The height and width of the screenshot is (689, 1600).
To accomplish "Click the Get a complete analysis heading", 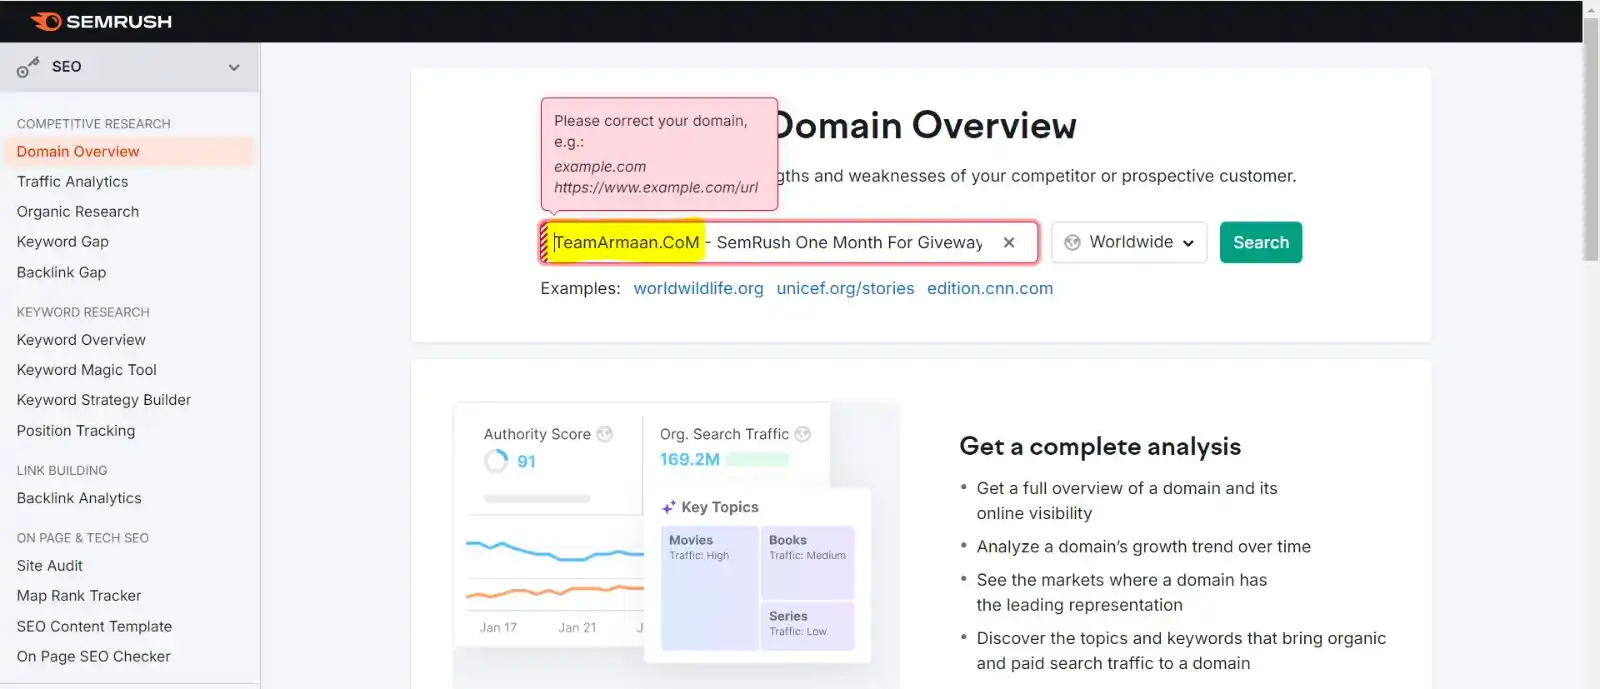I will click(1100, 446).
